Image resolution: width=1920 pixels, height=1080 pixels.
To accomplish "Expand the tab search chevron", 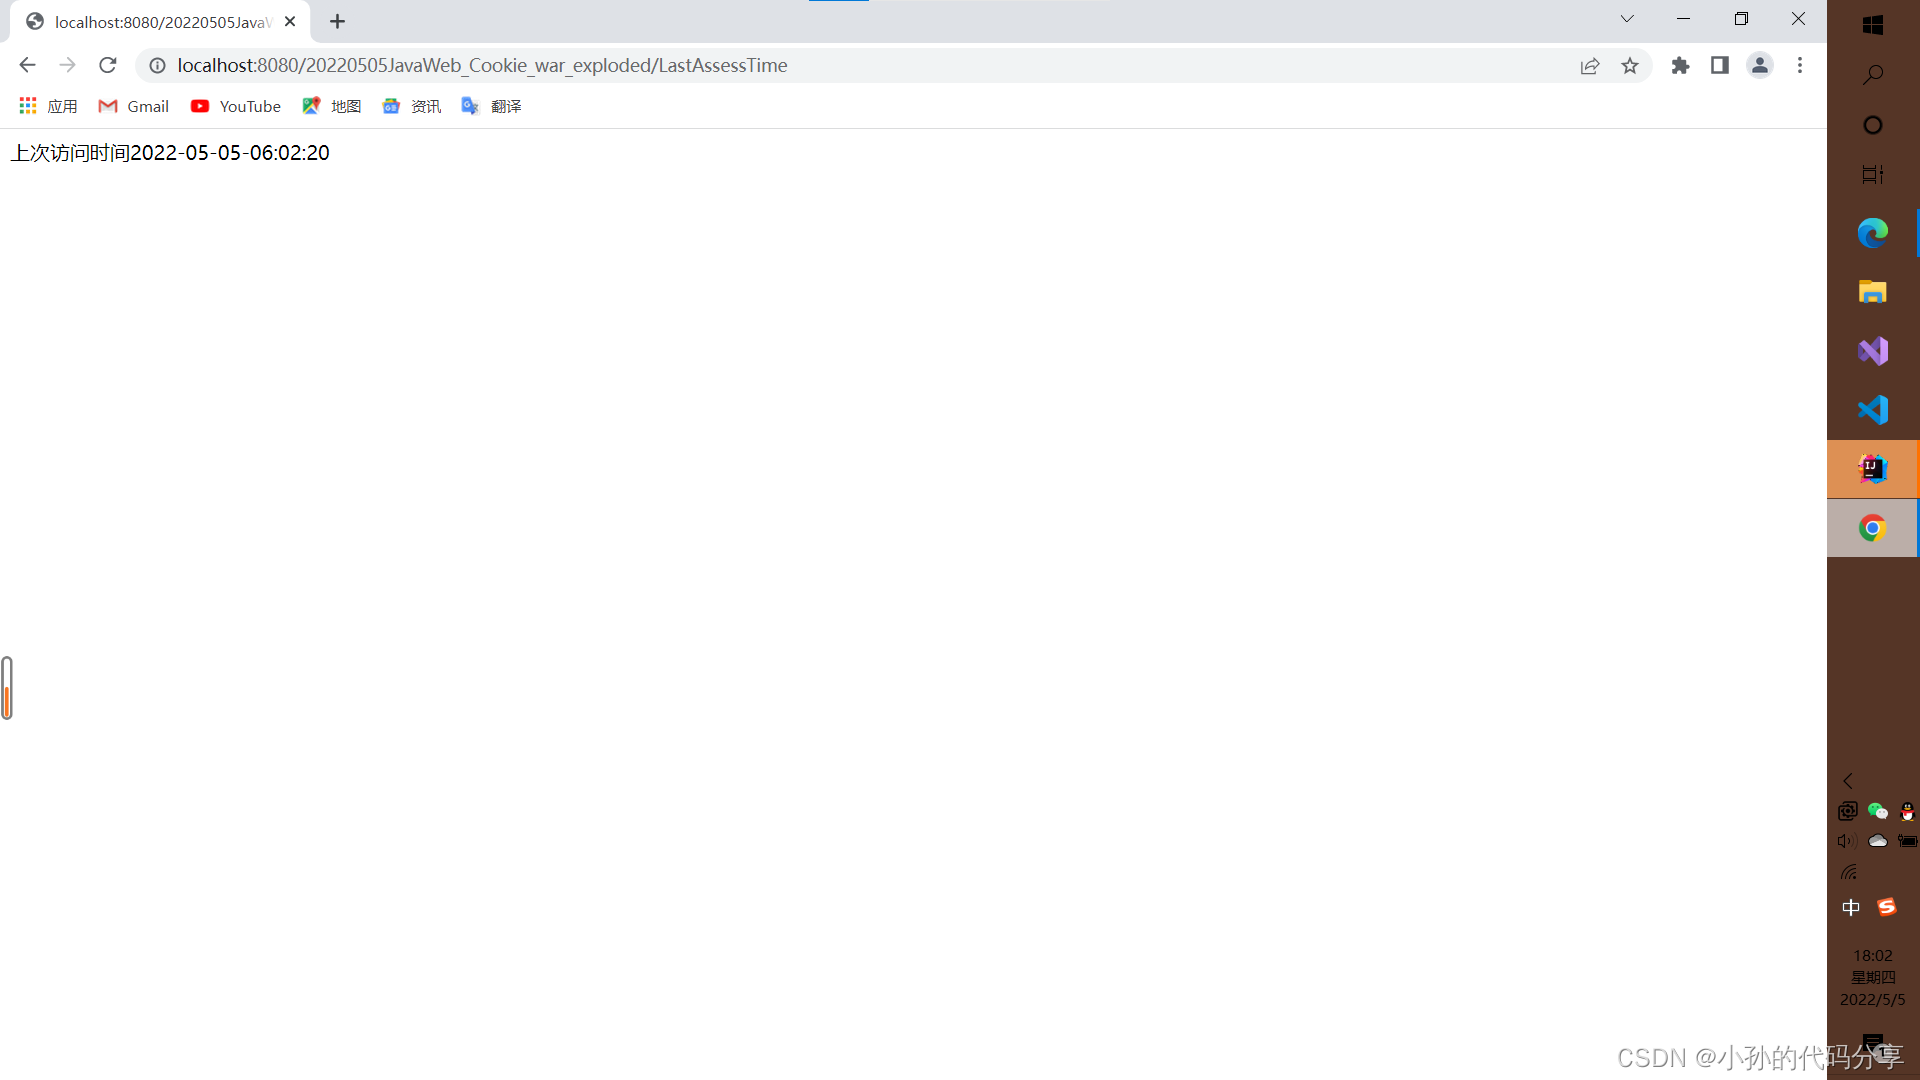I will (1627, 19).
